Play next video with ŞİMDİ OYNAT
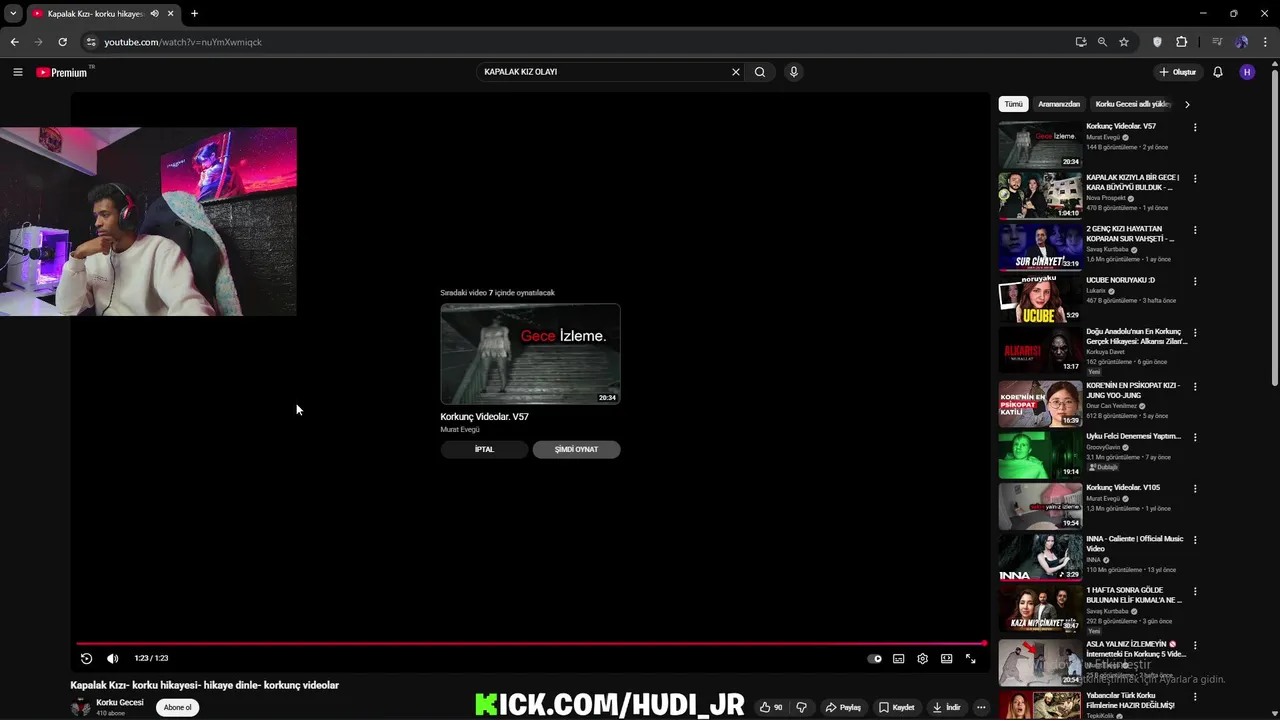The width and height of the screenshot is (1280, 720). coord(576,449)
